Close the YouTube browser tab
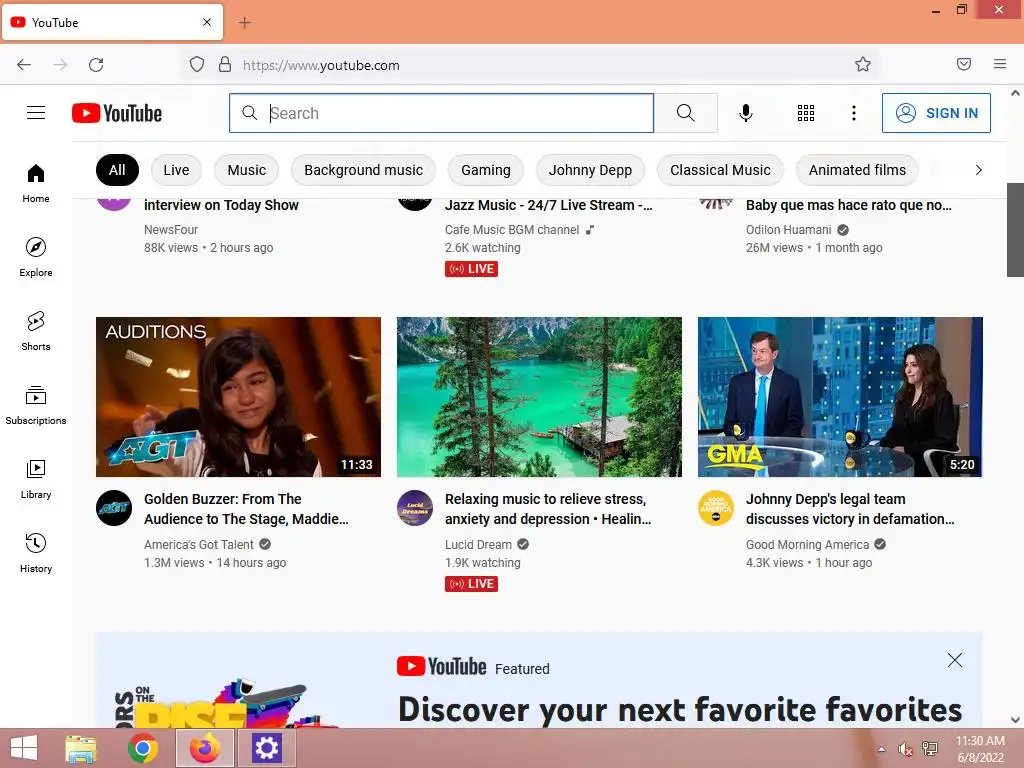The image size is (1024, 768). [207, 22]
